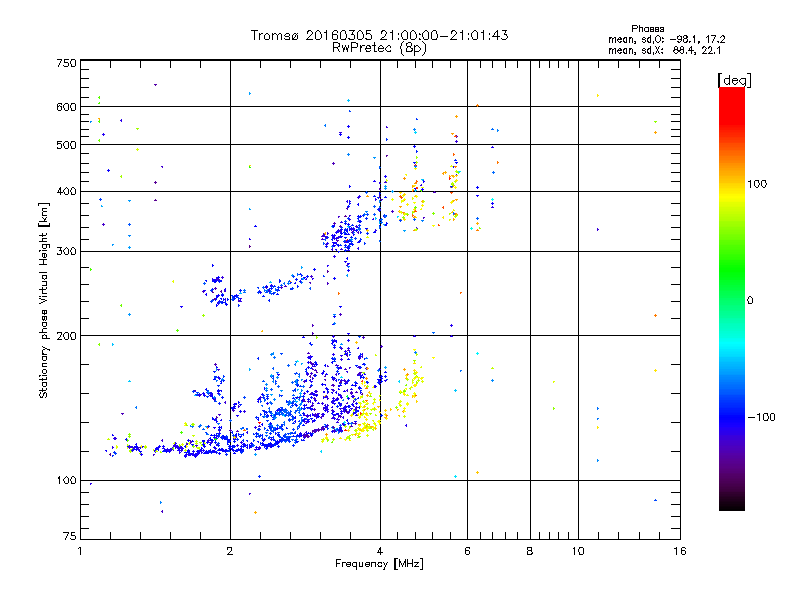Click the 6 MHz frequency tick label
800x600 pixels.
[467, 552]
